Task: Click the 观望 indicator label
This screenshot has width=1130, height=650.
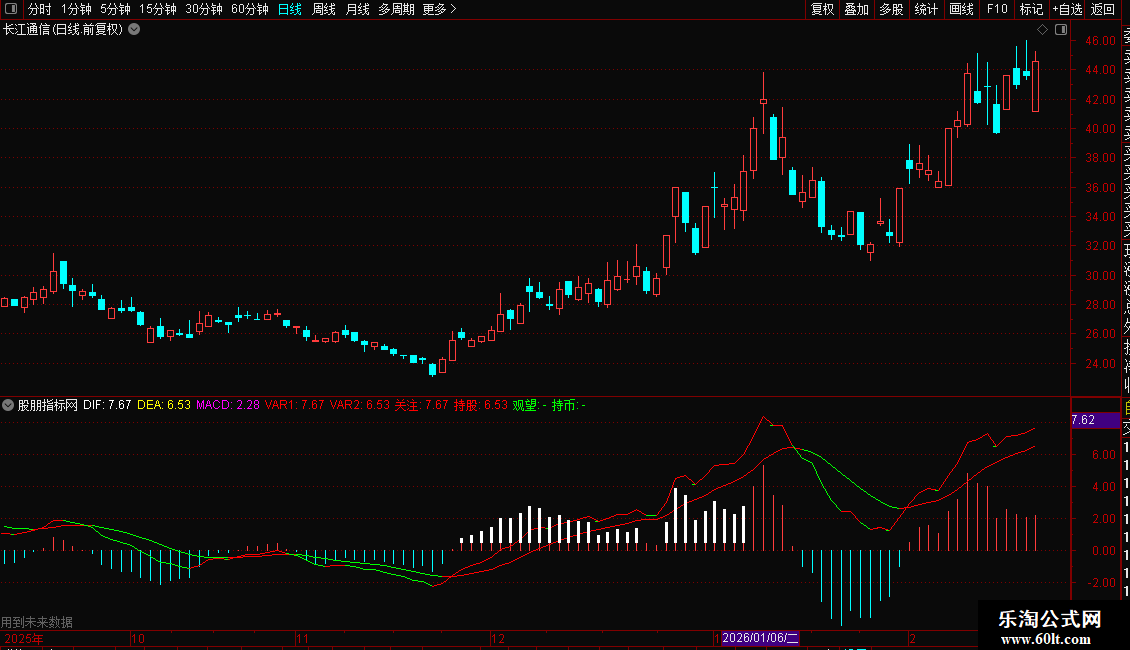Action: pos(529,405)
